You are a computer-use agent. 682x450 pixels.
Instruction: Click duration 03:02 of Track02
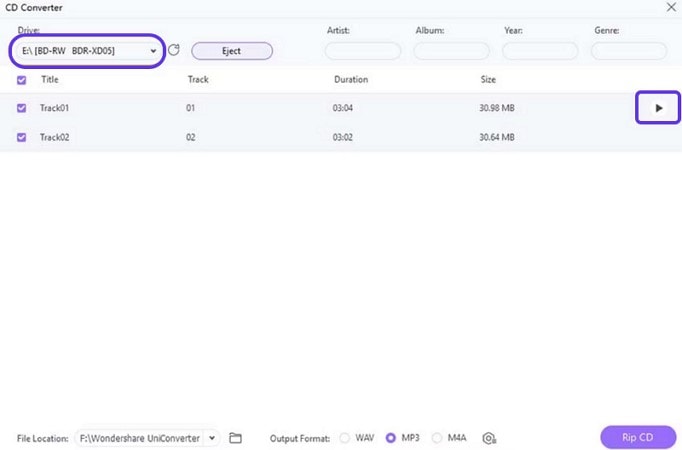pyautogui.click(x=343, y=137)
